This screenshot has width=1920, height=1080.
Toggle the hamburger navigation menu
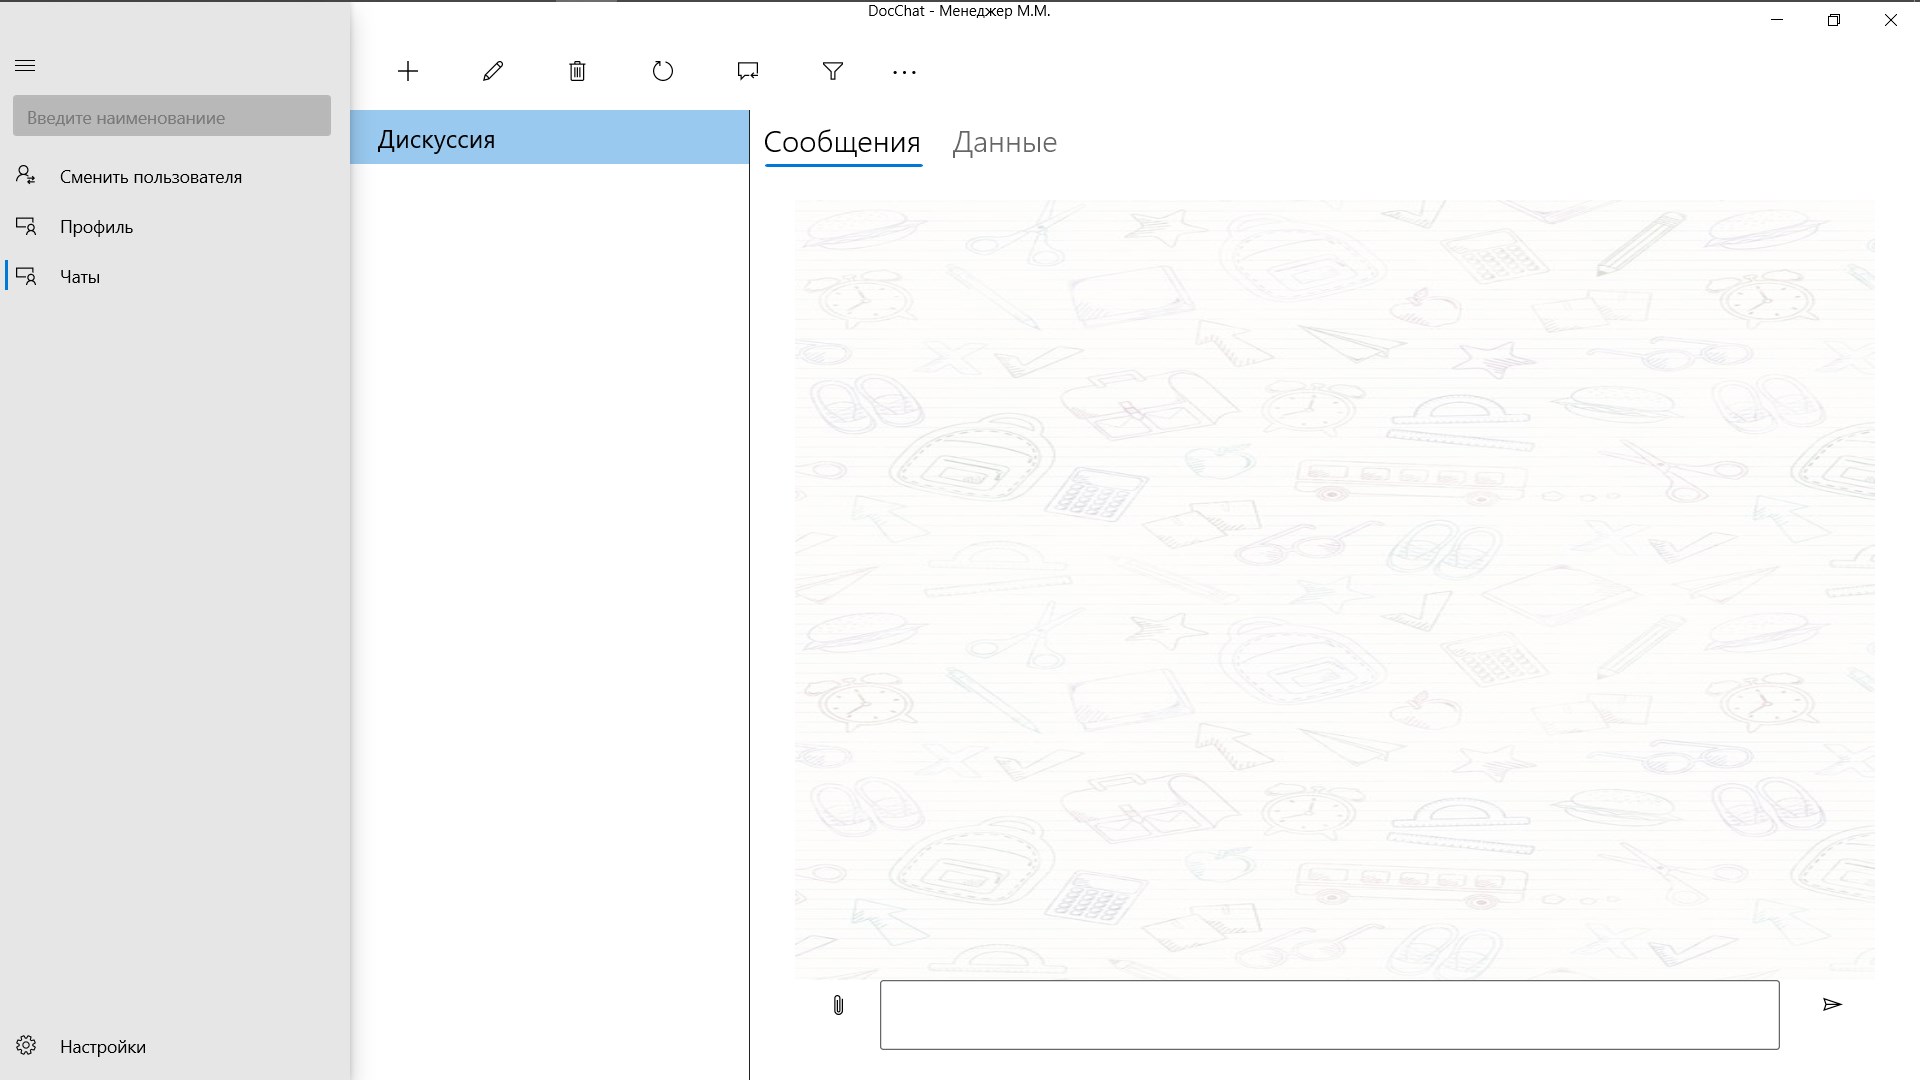click(x=25, y=66)
